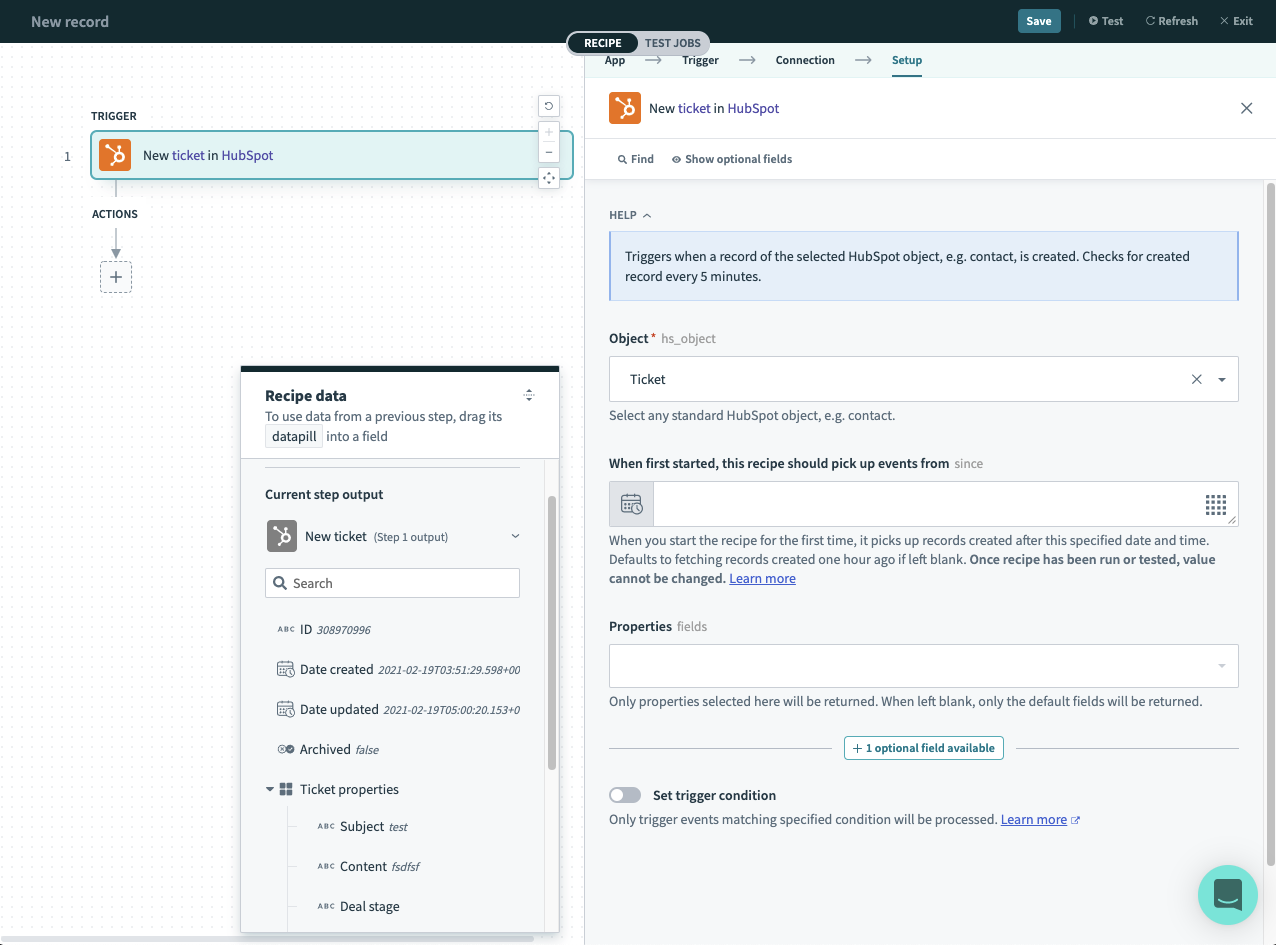The height and width of the screenshot is (945, 1276).
Task: Open the Object dropdown arrow
Action: coord(1222,380)
